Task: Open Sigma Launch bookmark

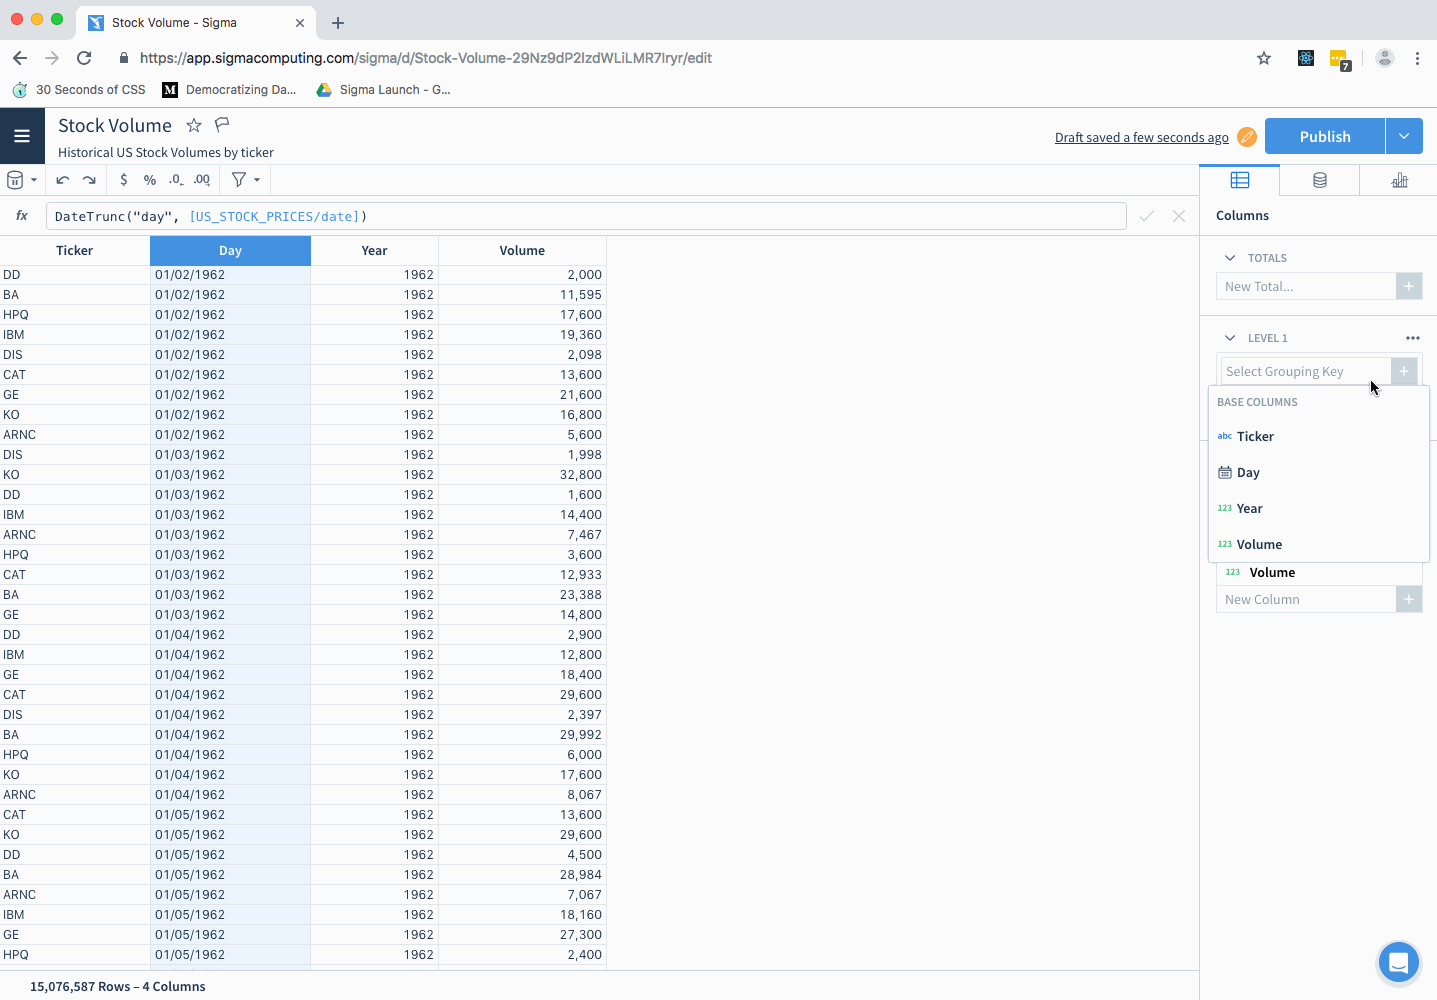Action: coord(384,90)
